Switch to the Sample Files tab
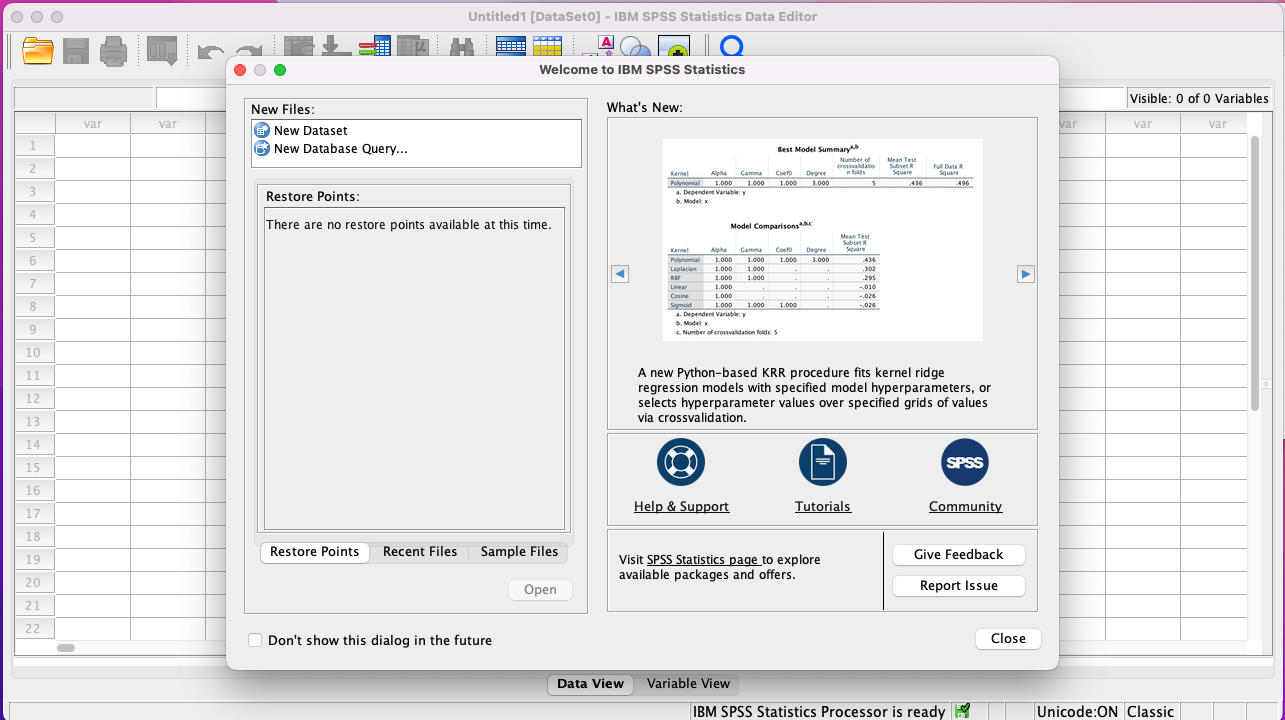This screenshot has width=1285, height=720. [x=519, y=552]
